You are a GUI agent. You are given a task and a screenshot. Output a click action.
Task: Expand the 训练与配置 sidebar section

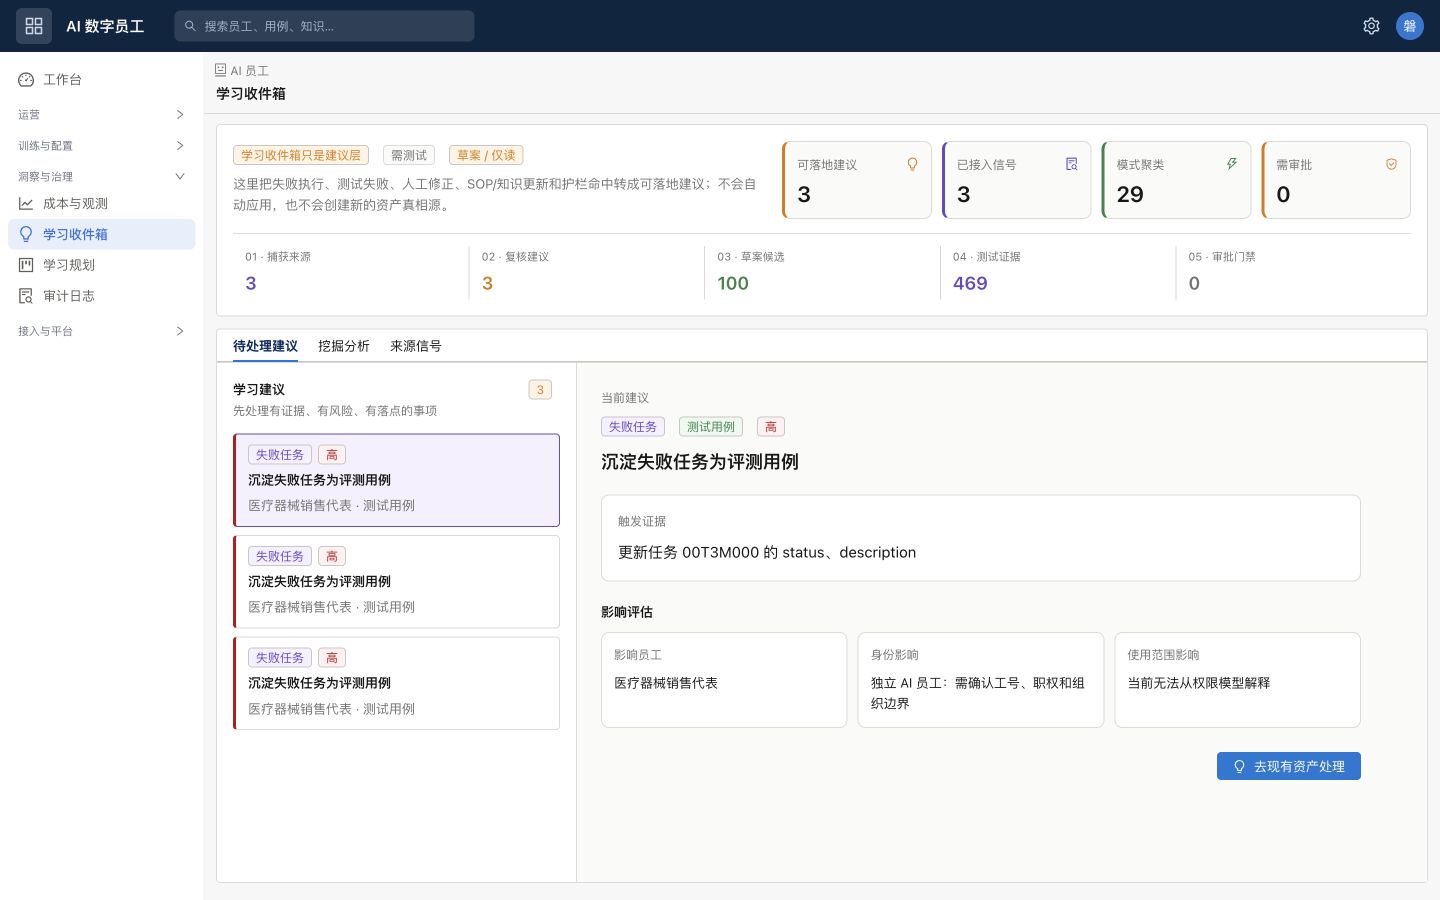[101, 146]
